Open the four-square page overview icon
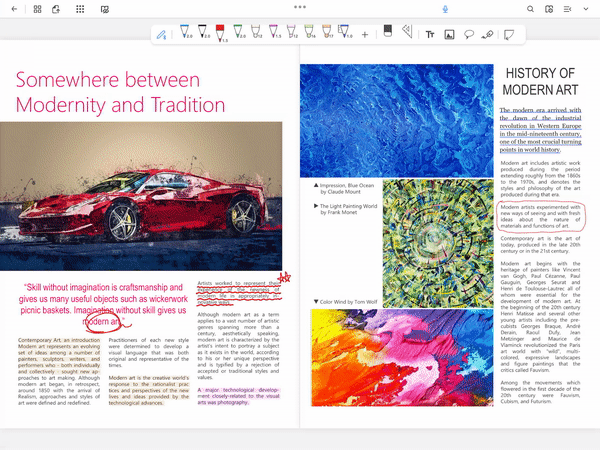The width and height of the screenshot is (600, 450). (38, 9)
